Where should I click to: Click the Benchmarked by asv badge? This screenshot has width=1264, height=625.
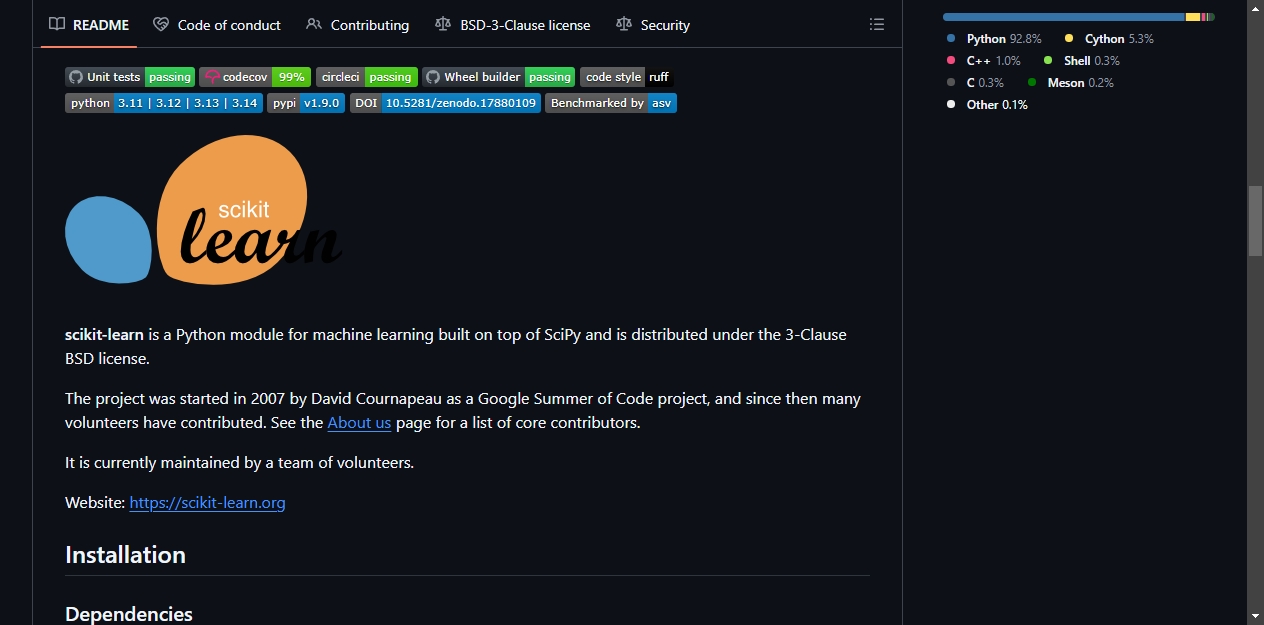tap(611, 103)
